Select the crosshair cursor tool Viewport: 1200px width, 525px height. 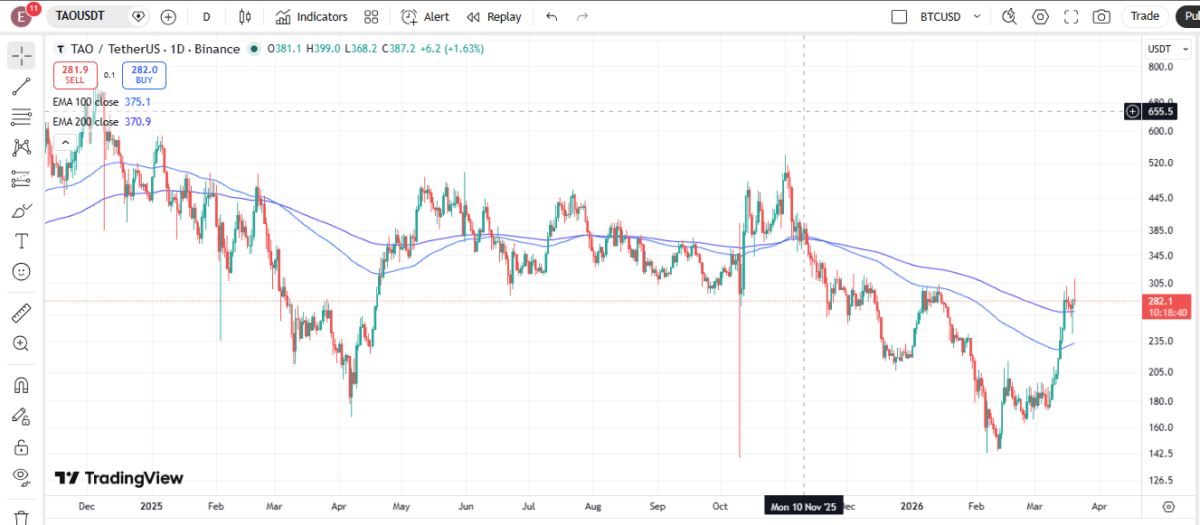tap(21, 56)
